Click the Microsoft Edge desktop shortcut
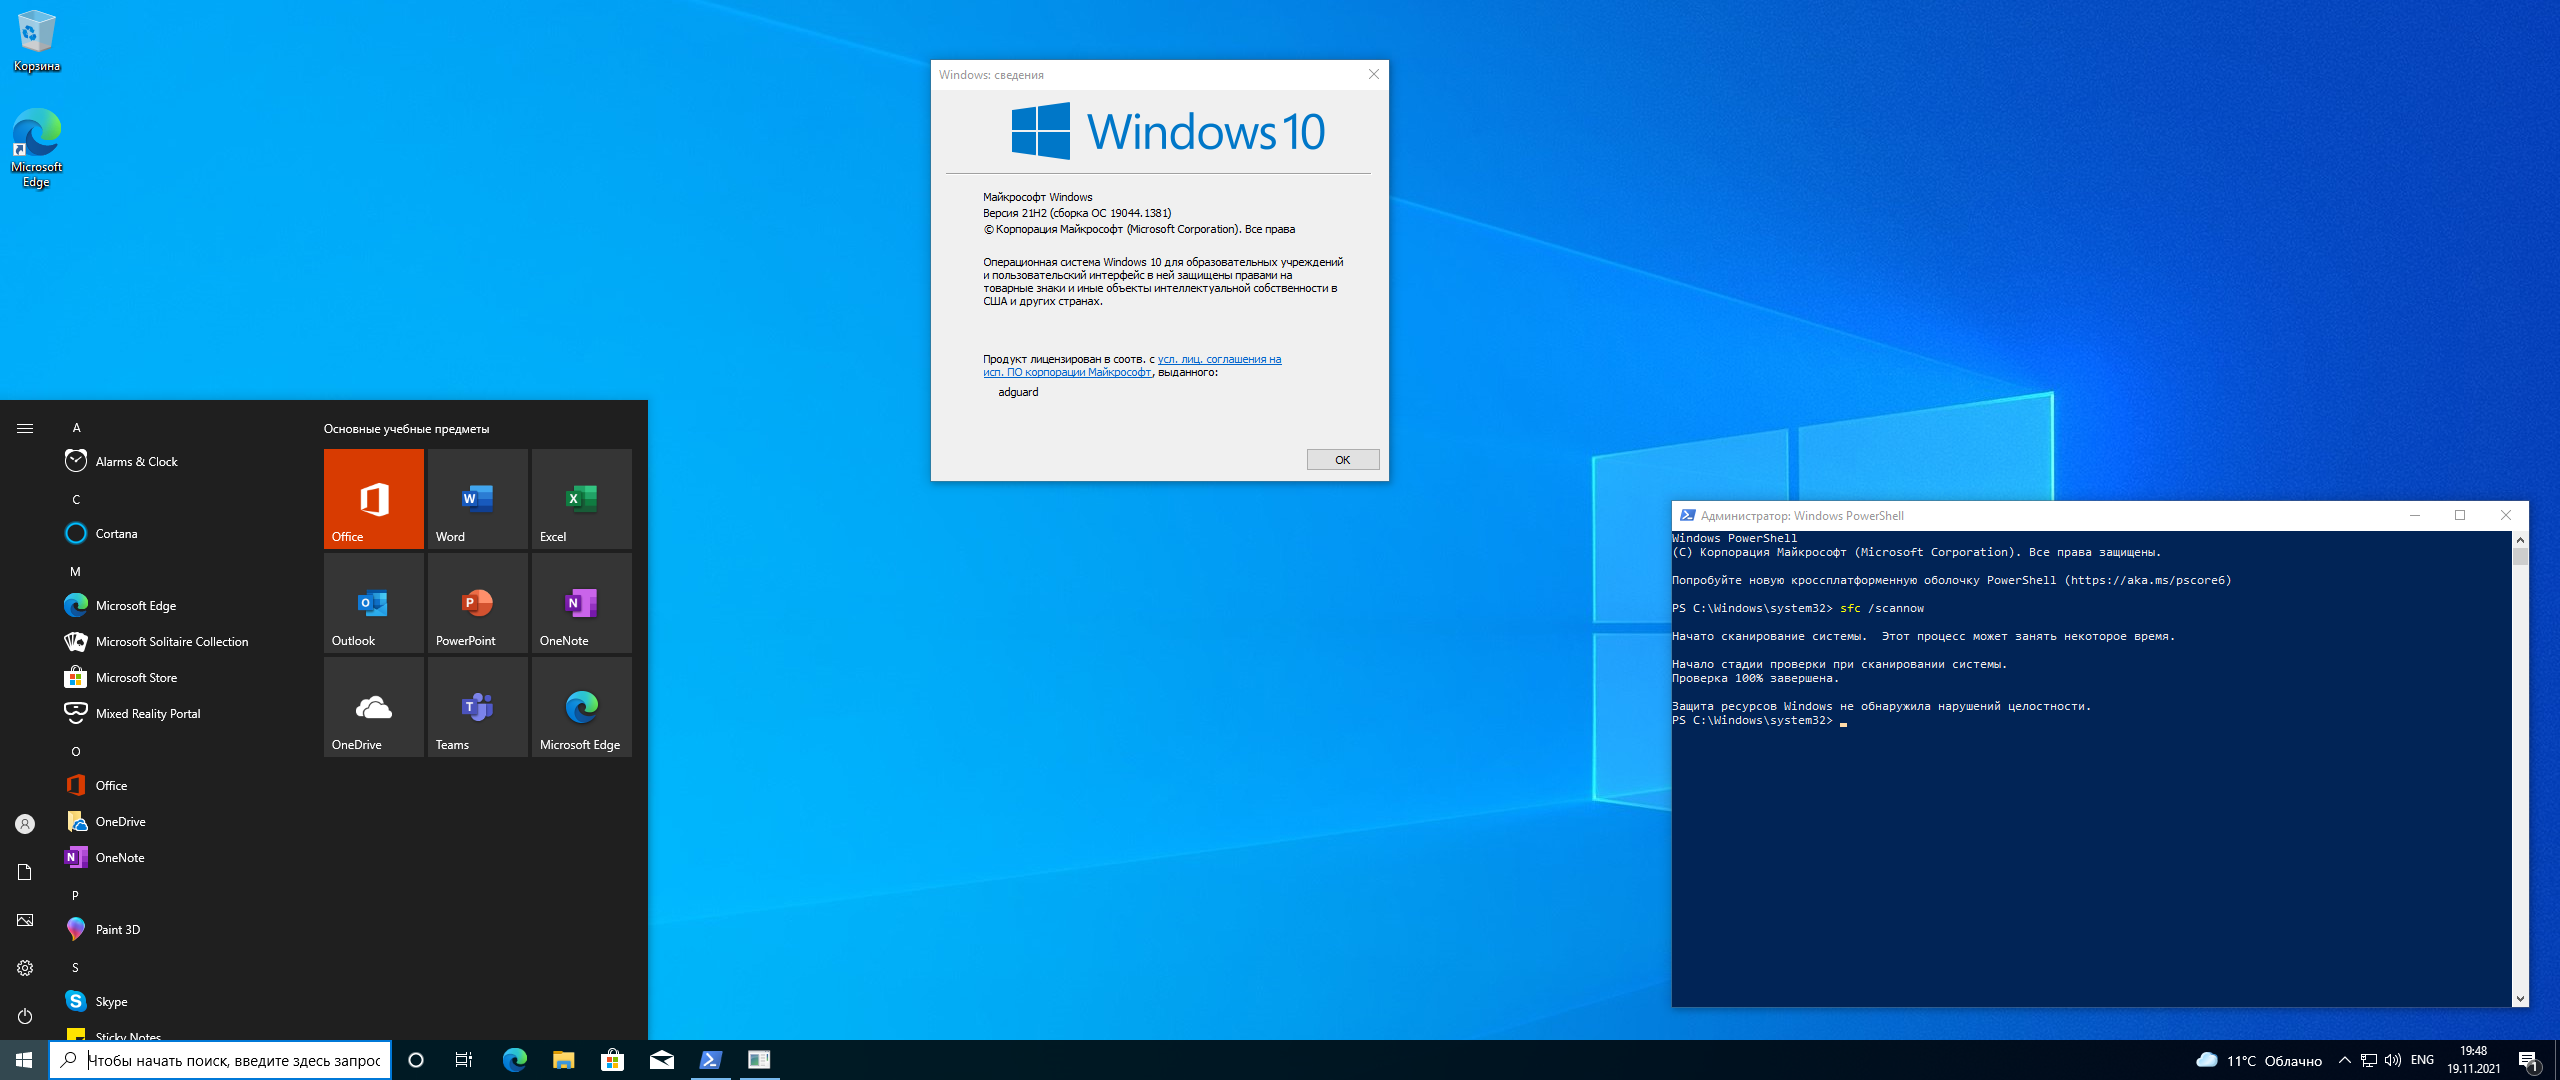The height and width of the screenshot is (1080, 2560). 37,148
